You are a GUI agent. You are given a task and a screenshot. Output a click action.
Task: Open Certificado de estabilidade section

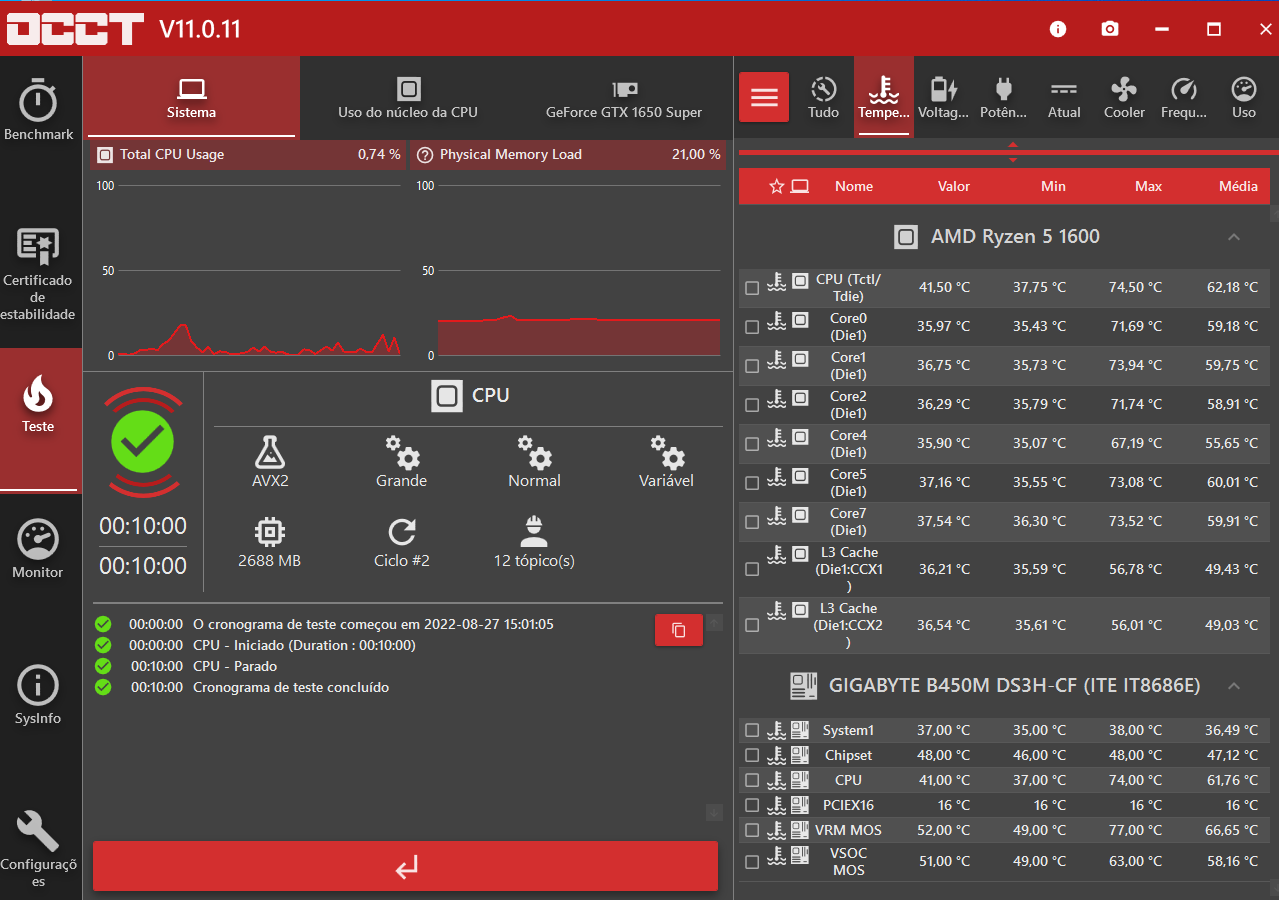click(38, 274)
